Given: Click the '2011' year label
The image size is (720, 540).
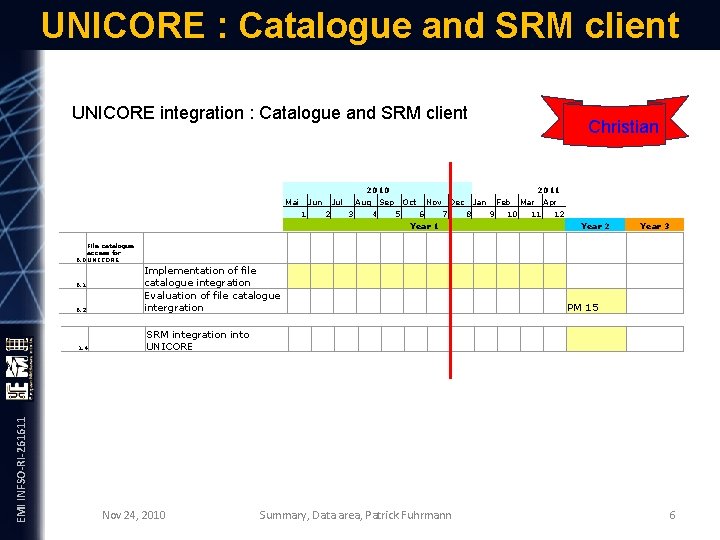Looking at the screenshot, I should pyautogui.click(x=549, y=190).
